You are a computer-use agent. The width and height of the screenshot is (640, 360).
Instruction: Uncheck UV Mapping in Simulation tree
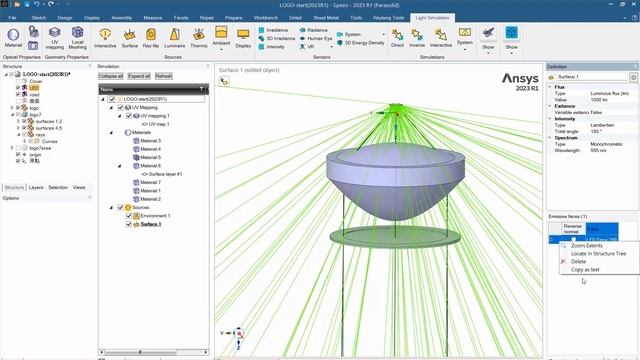point(120,107)
